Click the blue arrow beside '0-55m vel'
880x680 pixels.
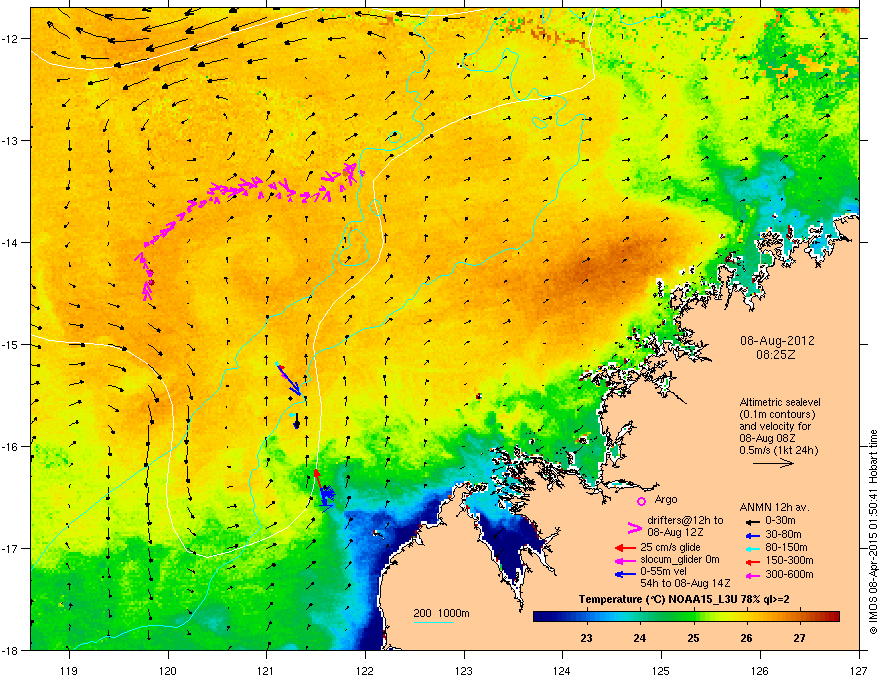click(625, 574)
